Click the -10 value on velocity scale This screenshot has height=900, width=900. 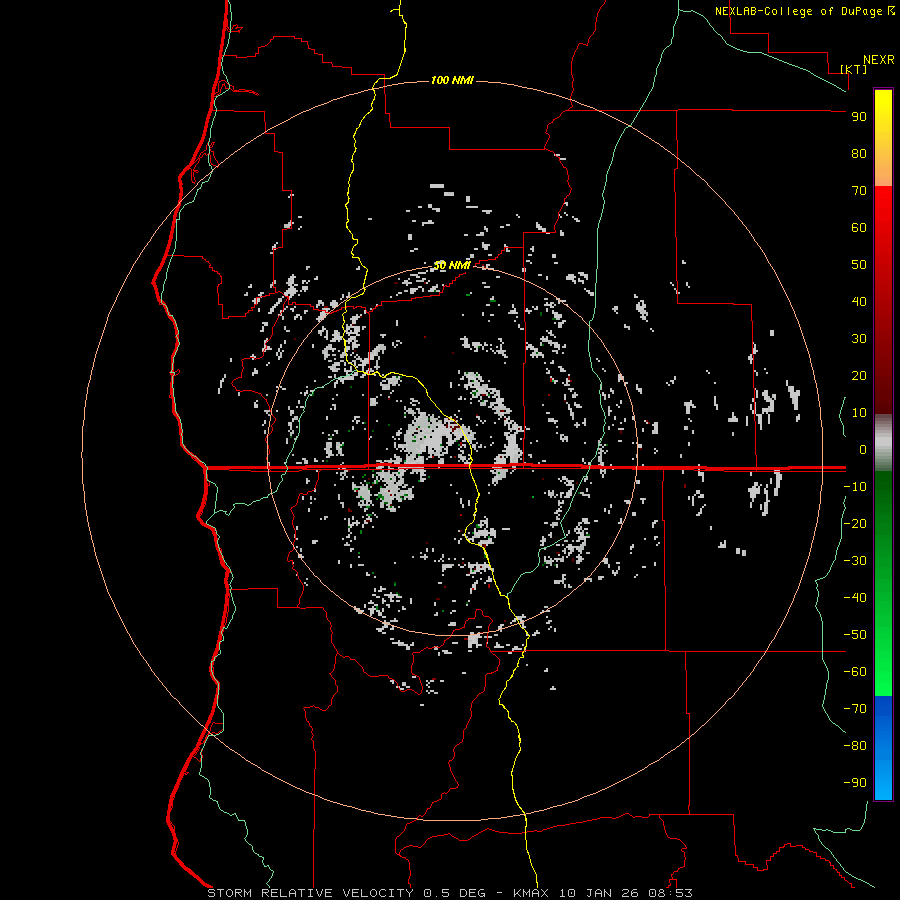pos(855,487)
